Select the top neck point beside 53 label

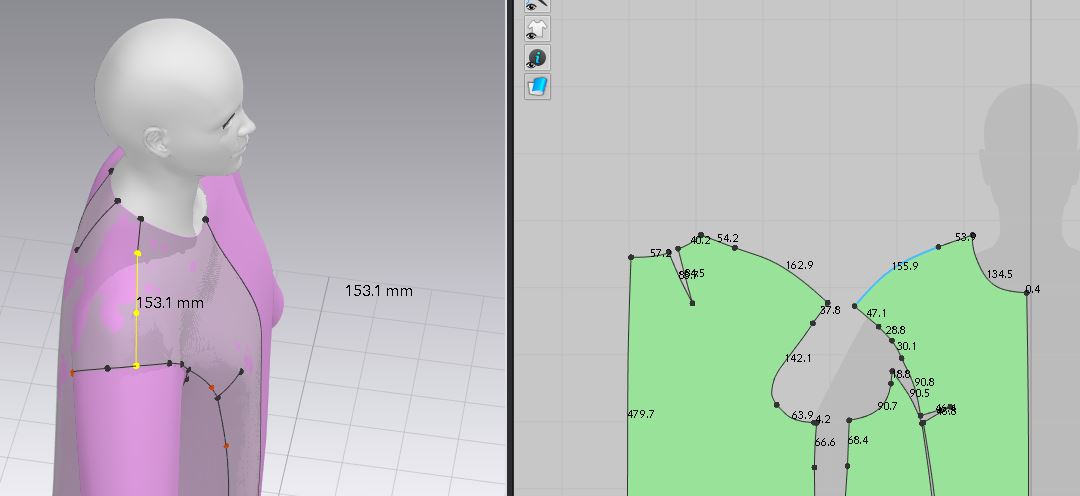[x=973, y=236]
